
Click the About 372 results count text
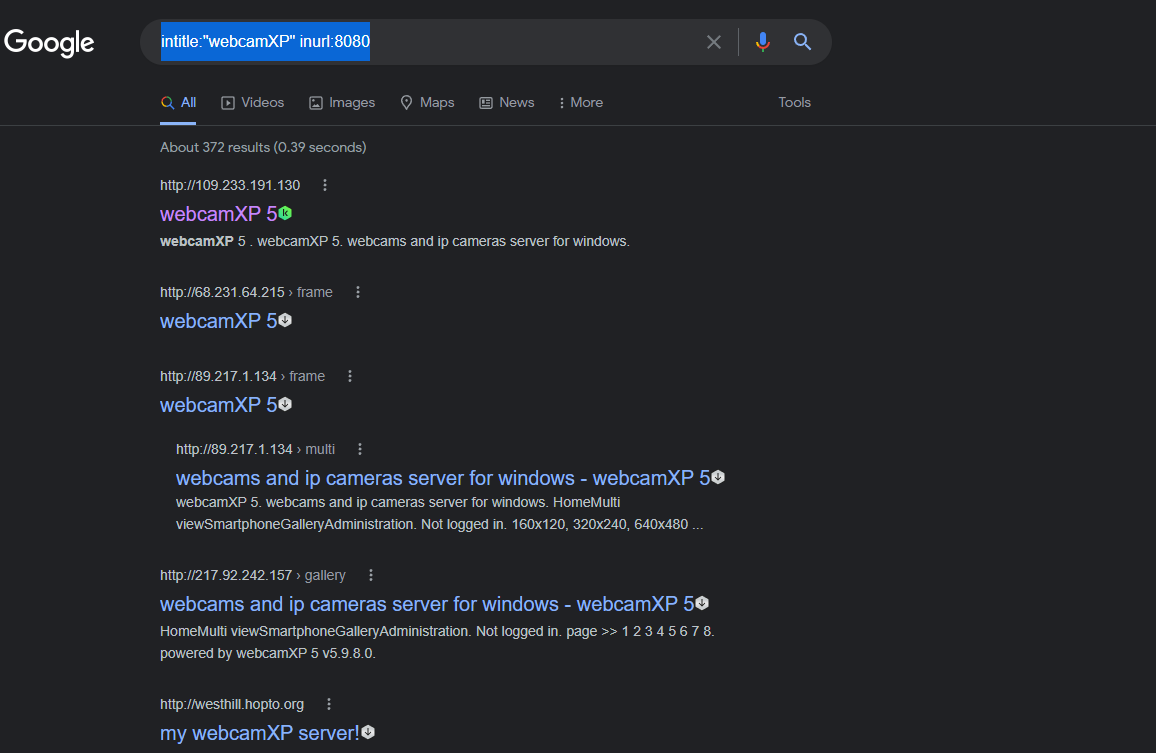tap(263, 148)
